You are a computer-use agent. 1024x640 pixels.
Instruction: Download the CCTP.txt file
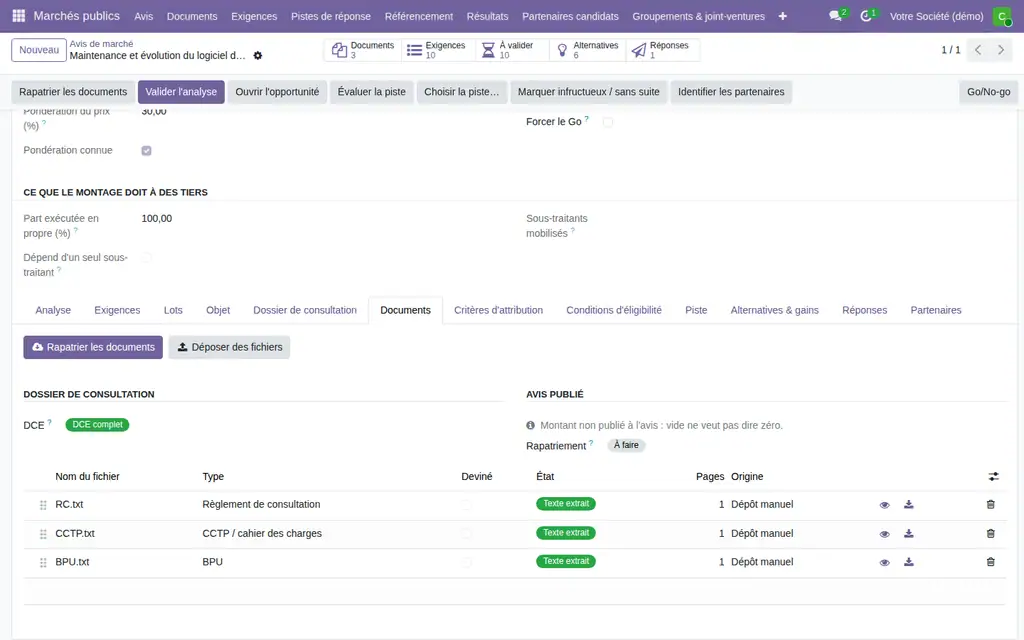pos(908,534)
